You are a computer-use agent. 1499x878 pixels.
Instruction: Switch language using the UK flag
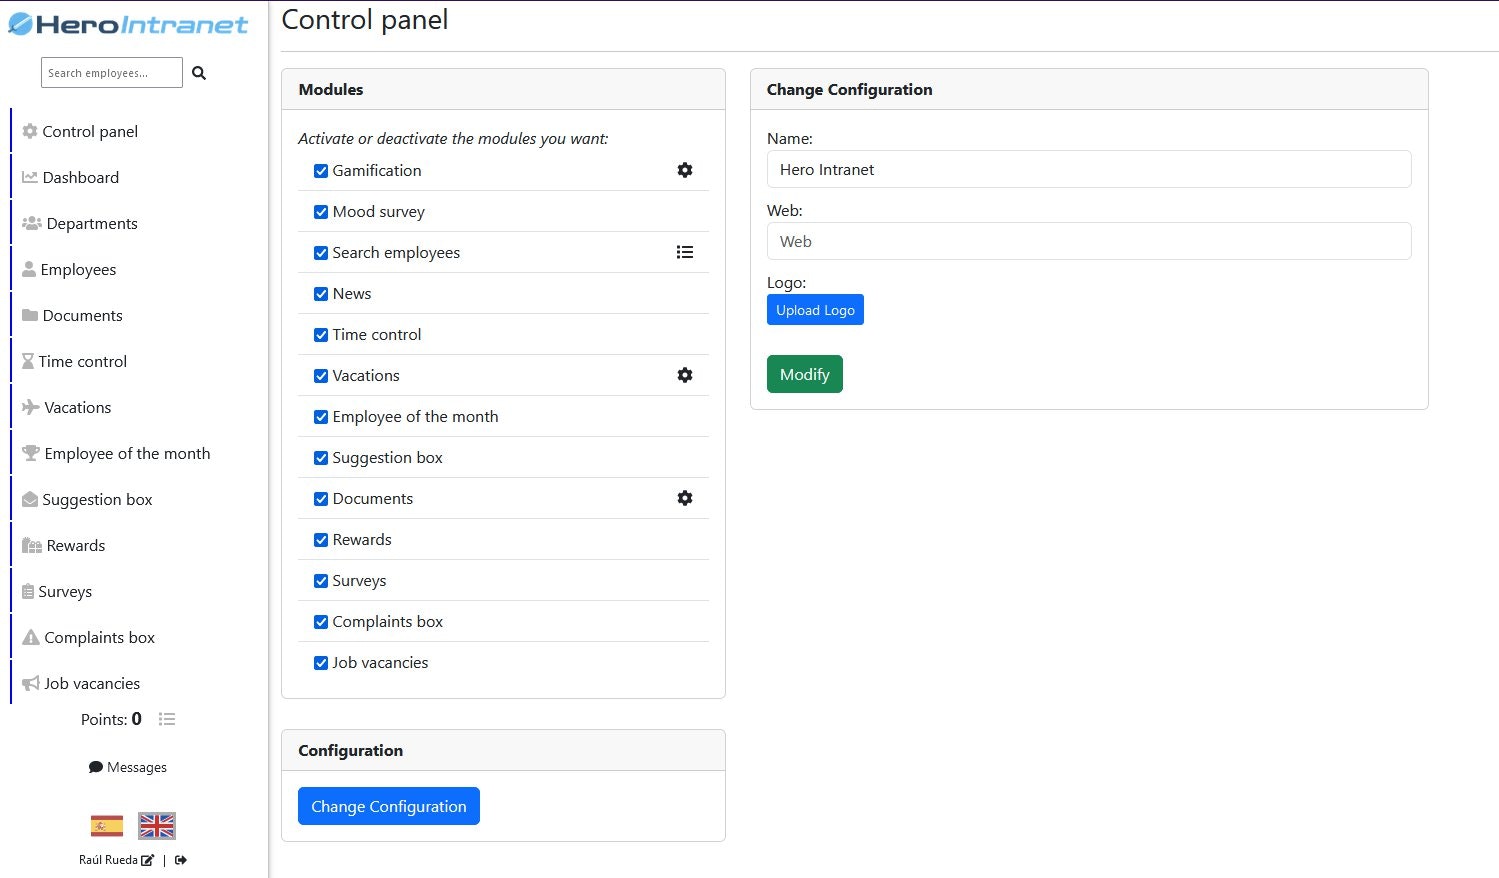[156, 826]
